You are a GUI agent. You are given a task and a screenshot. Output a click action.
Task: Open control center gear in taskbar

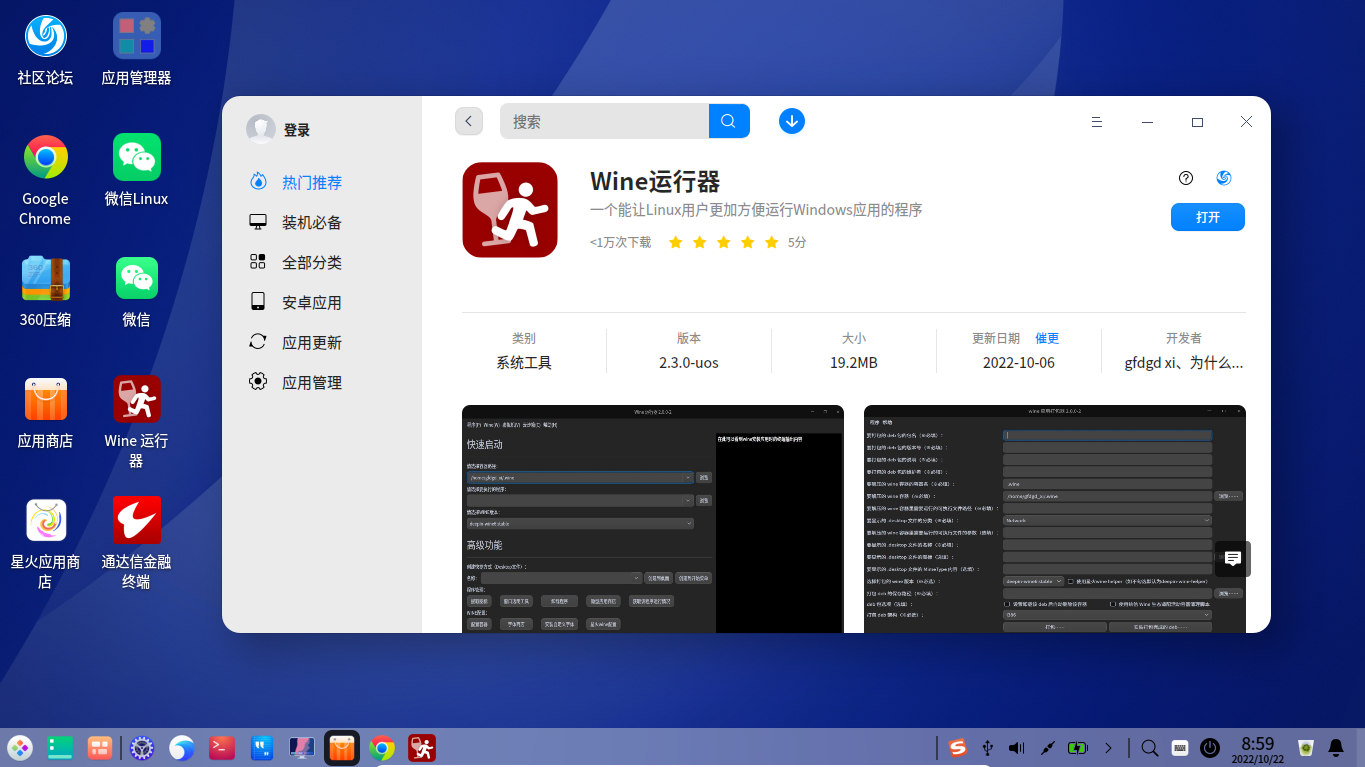pos(143,747)
